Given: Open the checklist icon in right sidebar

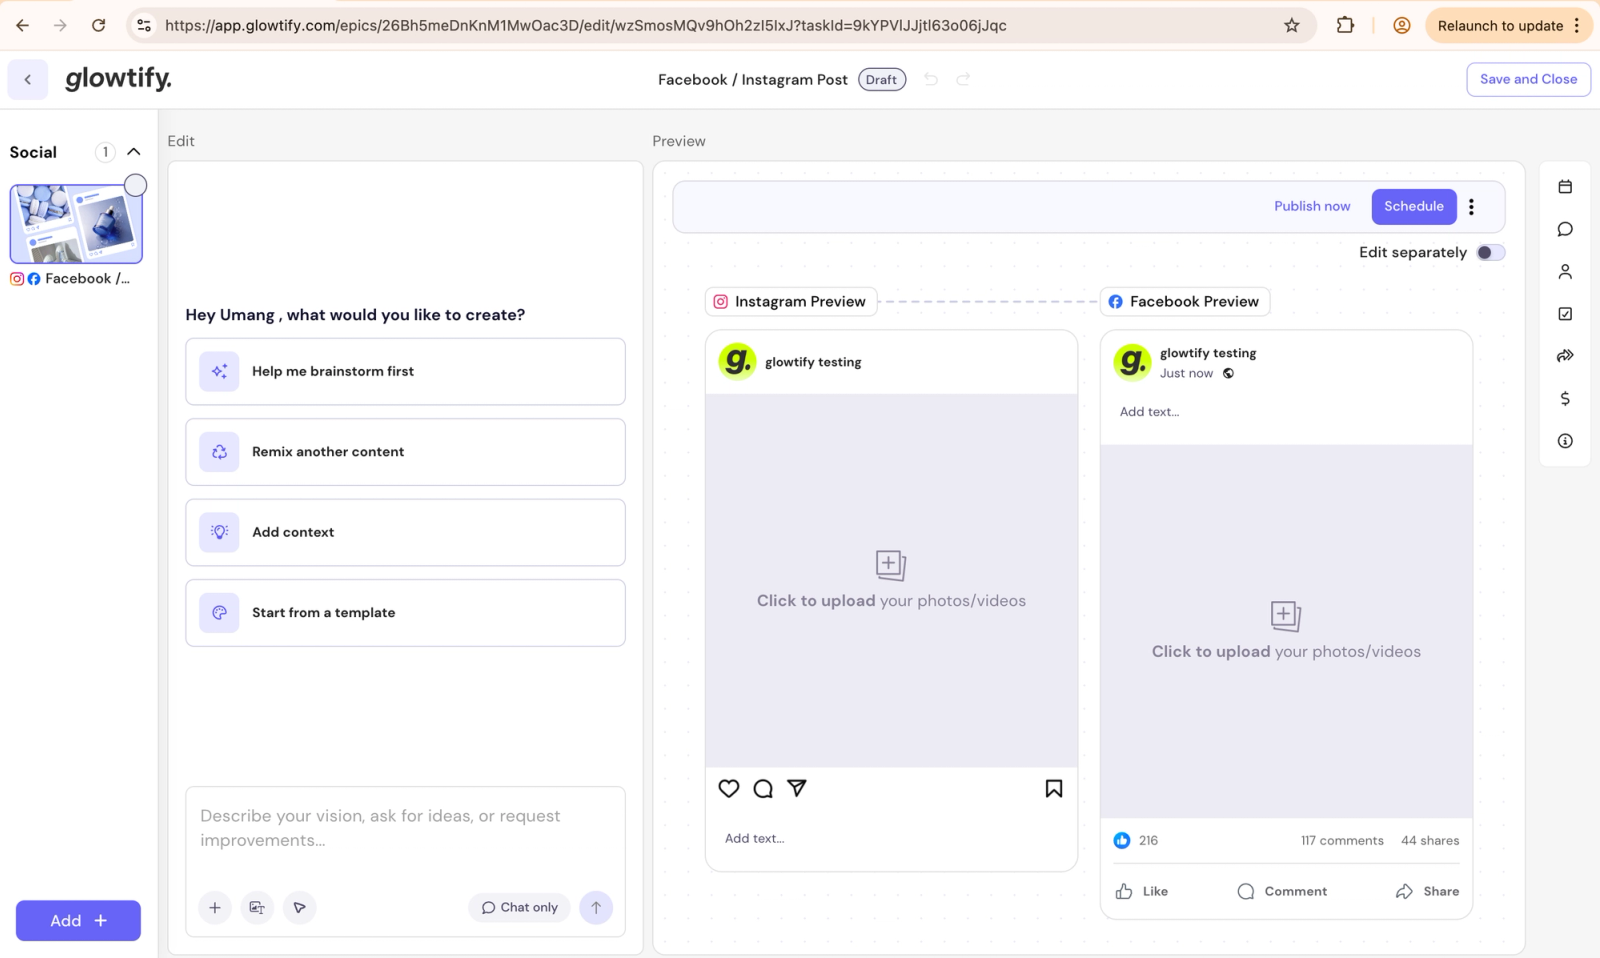Looking at the screenshot, I should click(x=1565, y=314).
